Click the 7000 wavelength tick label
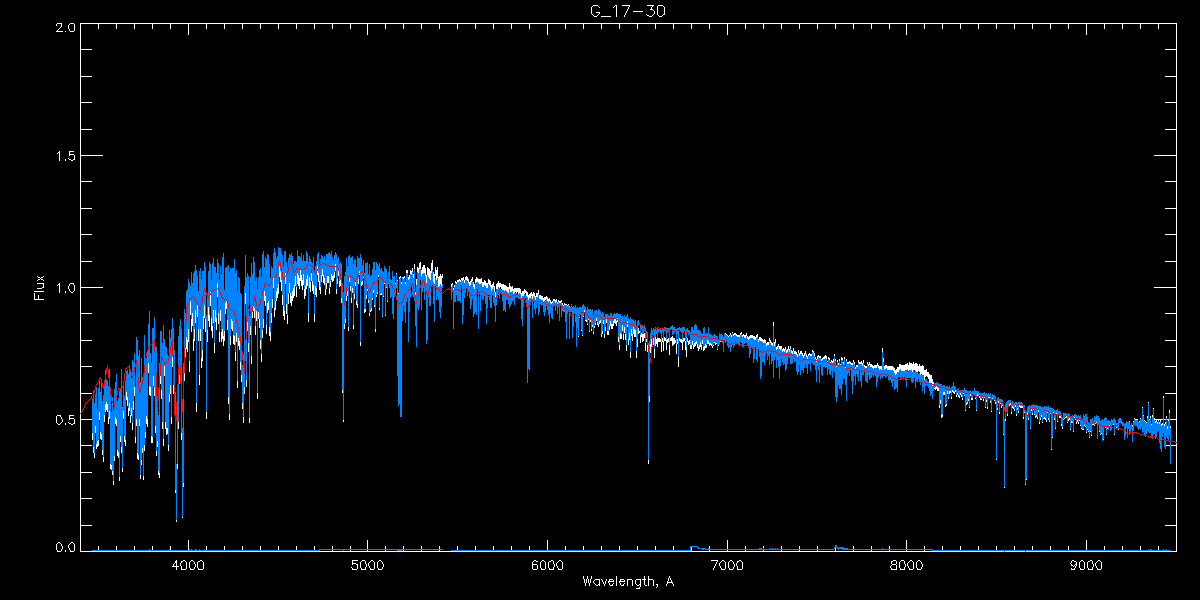 tap(727, 565)
